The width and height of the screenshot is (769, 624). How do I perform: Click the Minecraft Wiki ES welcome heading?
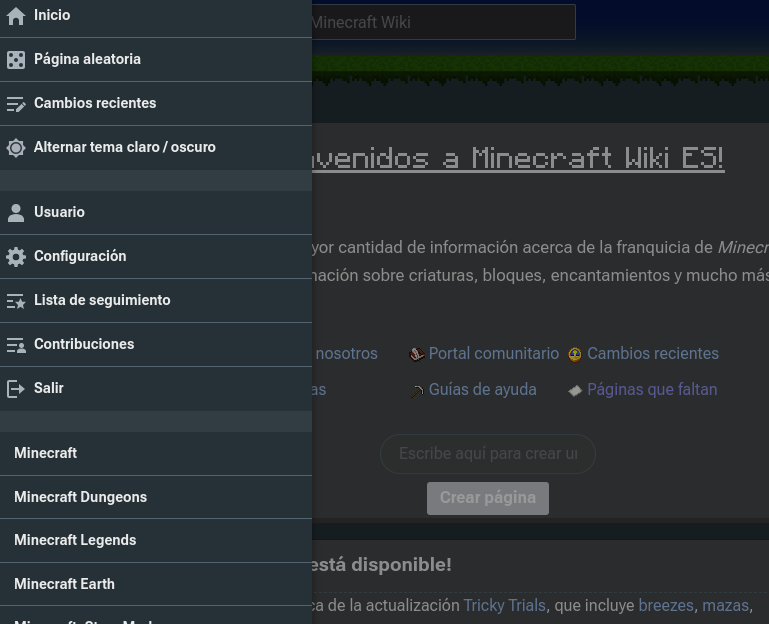[518, 158]
